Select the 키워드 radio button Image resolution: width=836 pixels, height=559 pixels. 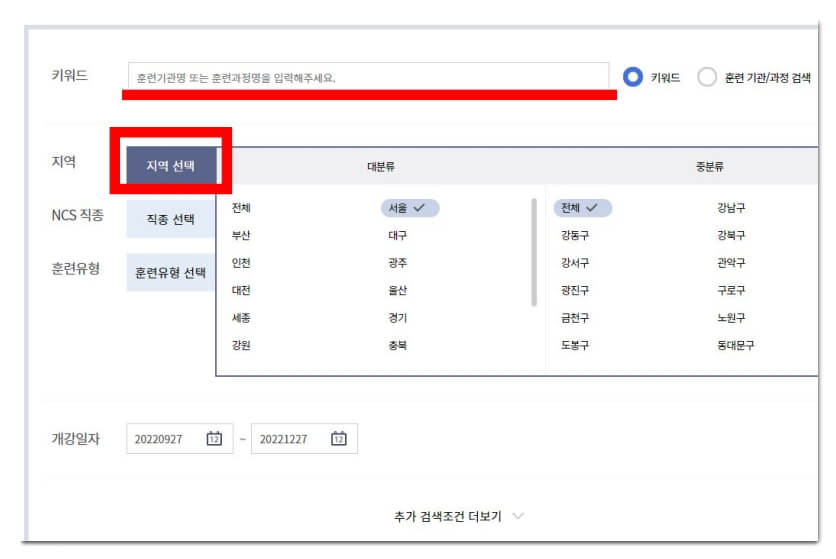pos(633,77)
